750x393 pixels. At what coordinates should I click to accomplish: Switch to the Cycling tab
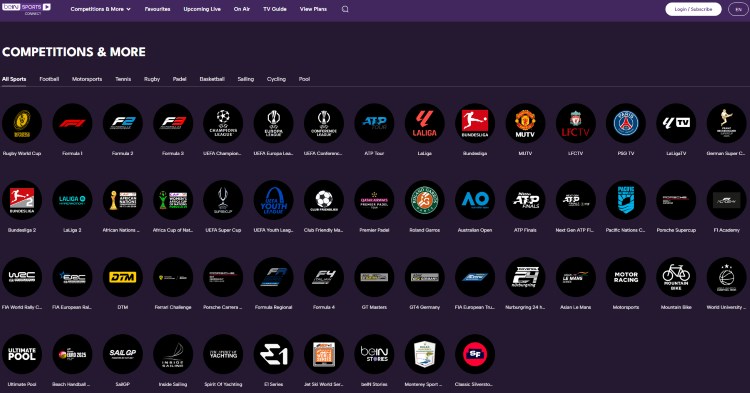pyautogui.click(x=276, y=79)
